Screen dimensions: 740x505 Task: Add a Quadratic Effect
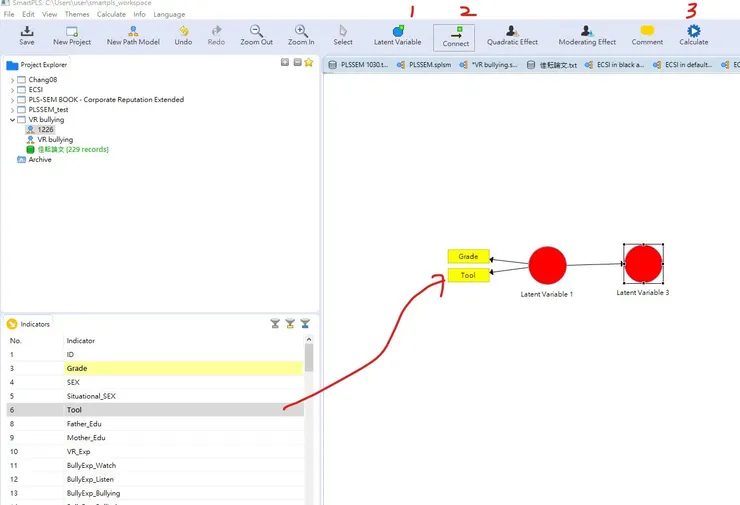tap(513, 35)
